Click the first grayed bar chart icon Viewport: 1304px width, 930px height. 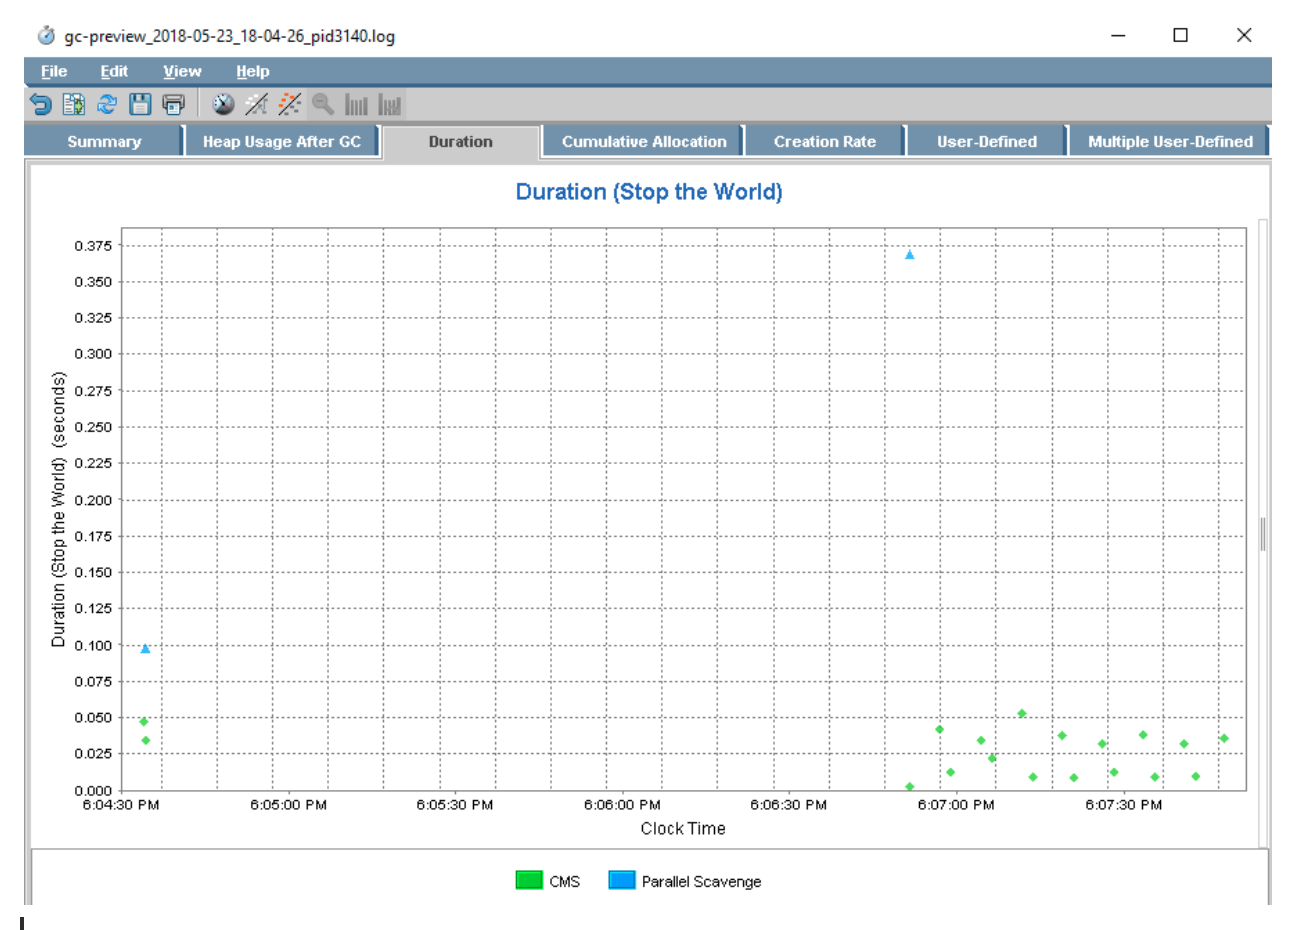click(x=356, y=104)
